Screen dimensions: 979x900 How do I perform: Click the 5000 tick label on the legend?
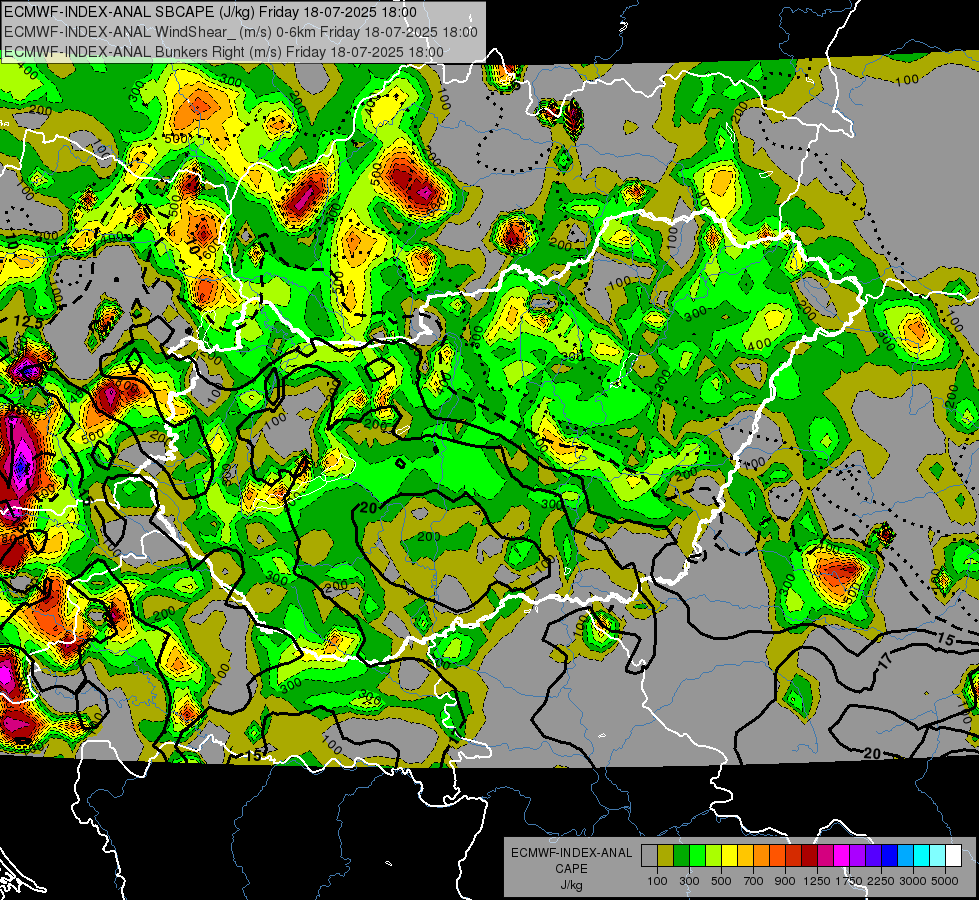pyautogui.click(x=945, y=881)
